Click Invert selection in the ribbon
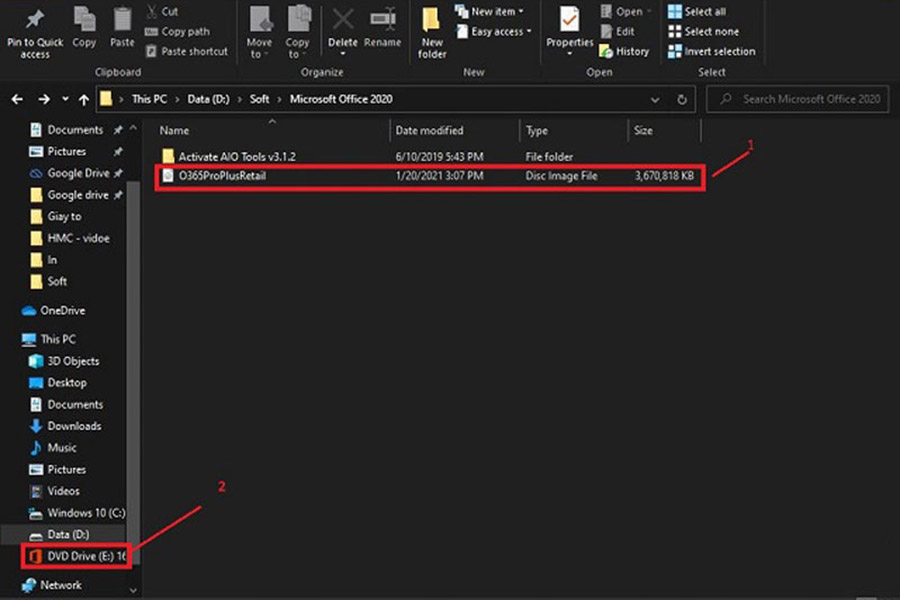The width and height of the screenshot is (900, 600). point(712,51)
